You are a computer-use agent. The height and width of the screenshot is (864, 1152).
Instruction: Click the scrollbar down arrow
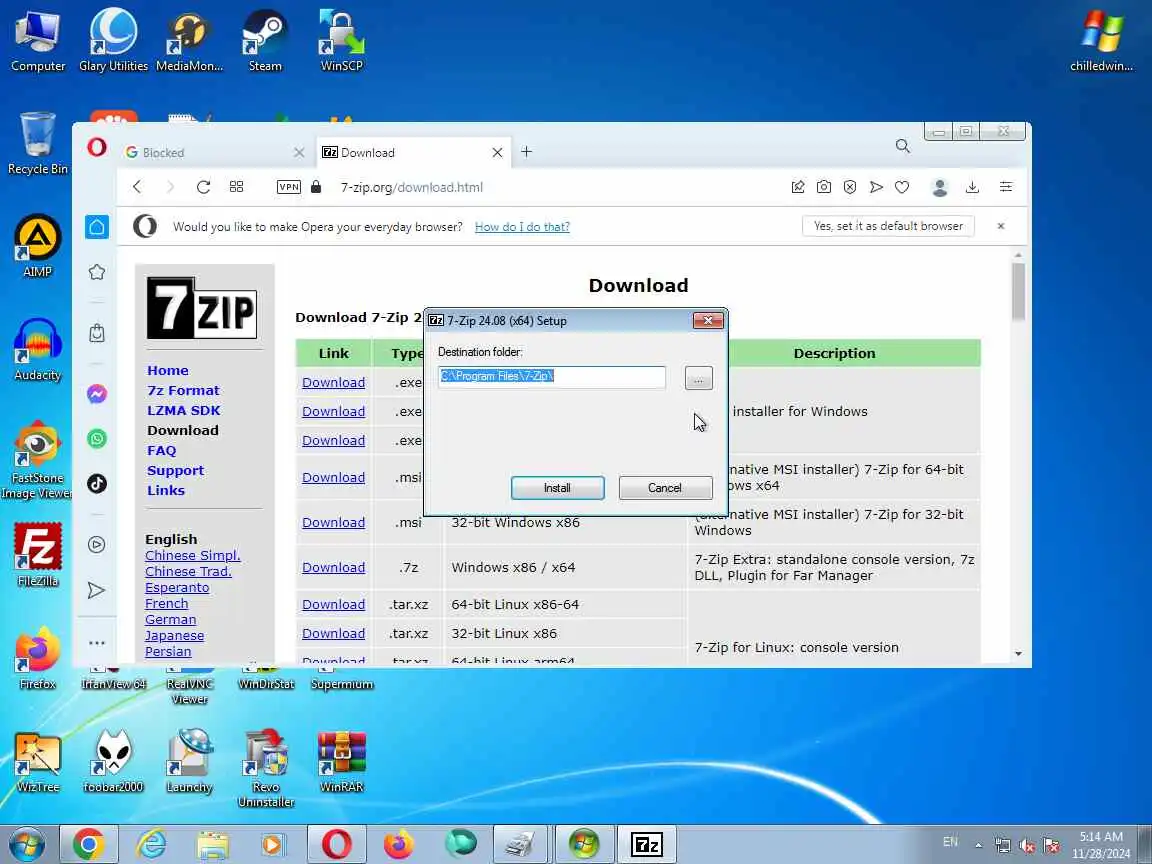click(1018, 653)
